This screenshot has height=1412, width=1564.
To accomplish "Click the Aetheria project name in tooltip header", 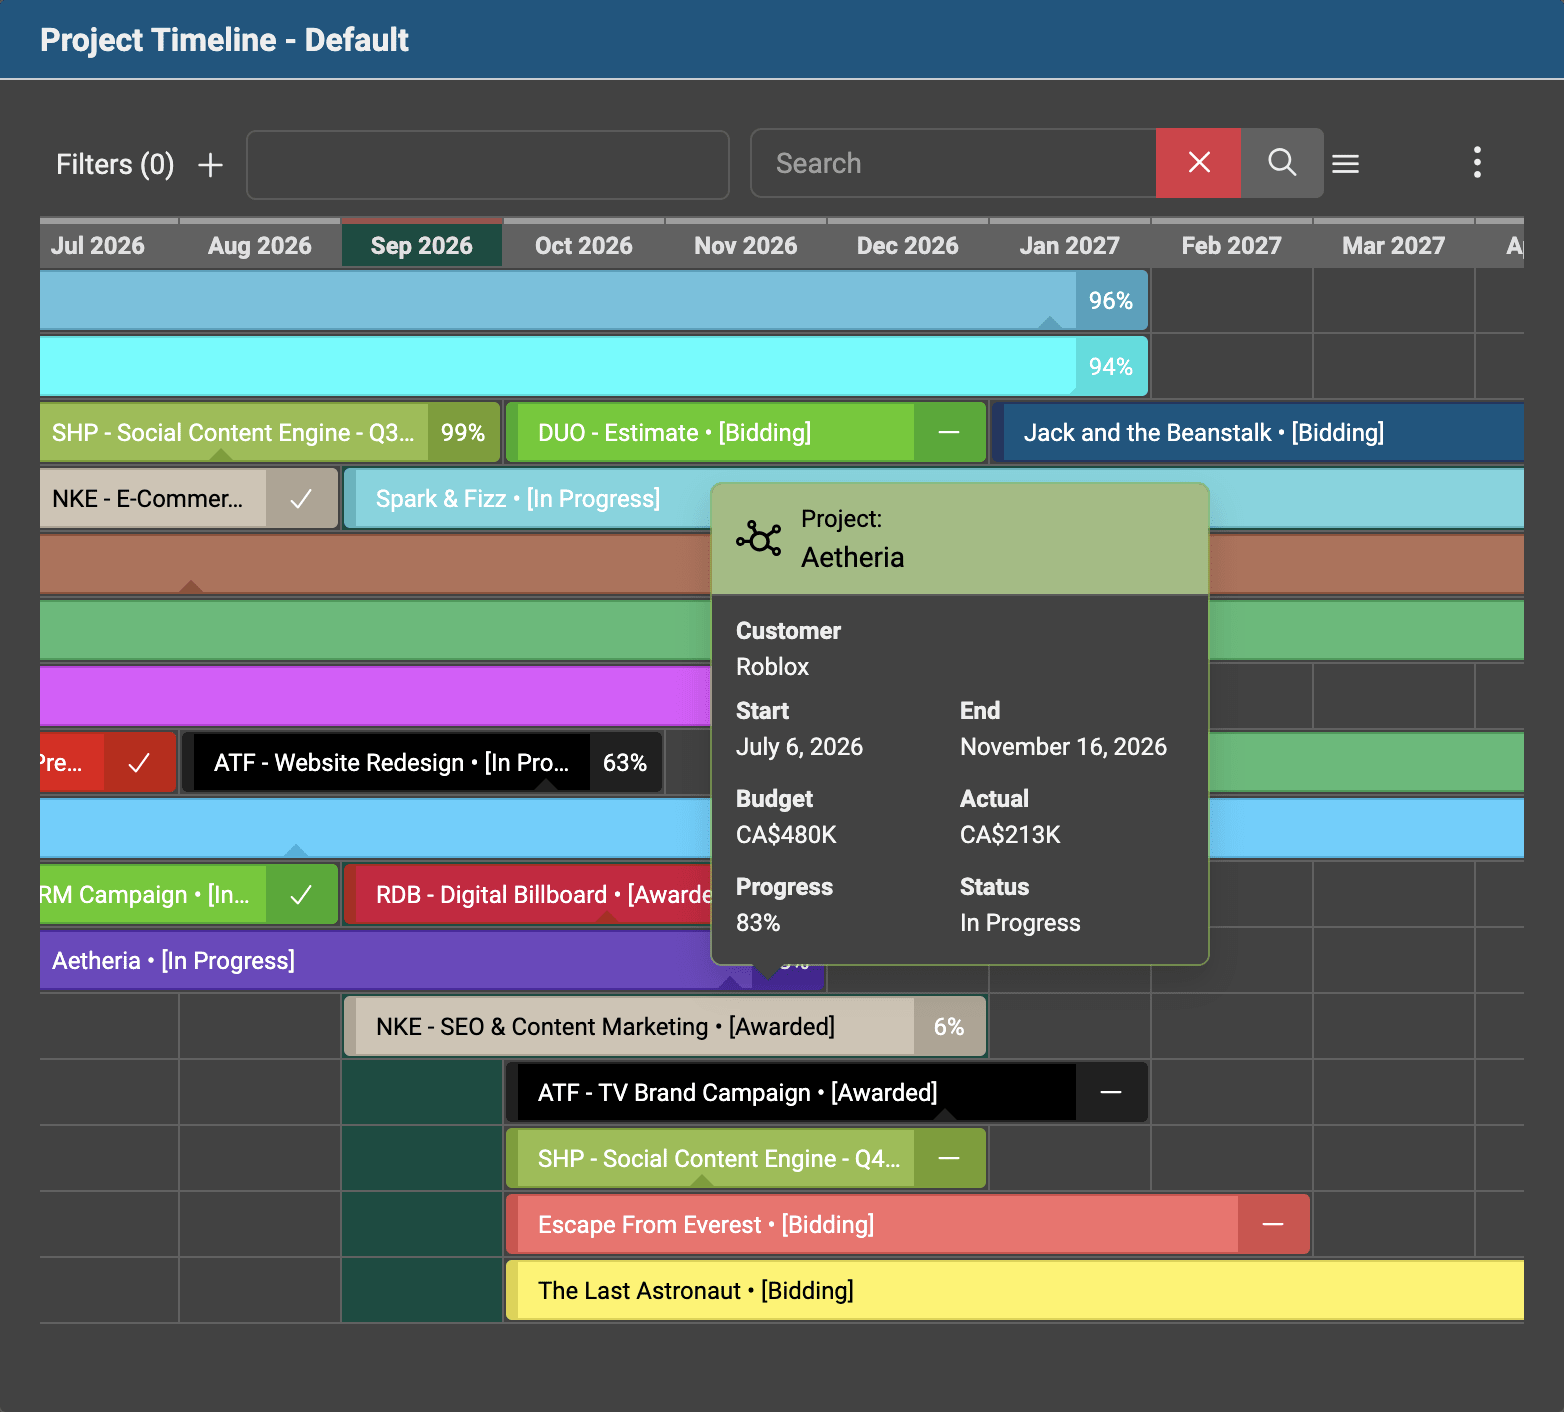I will [x=852, y=558].
